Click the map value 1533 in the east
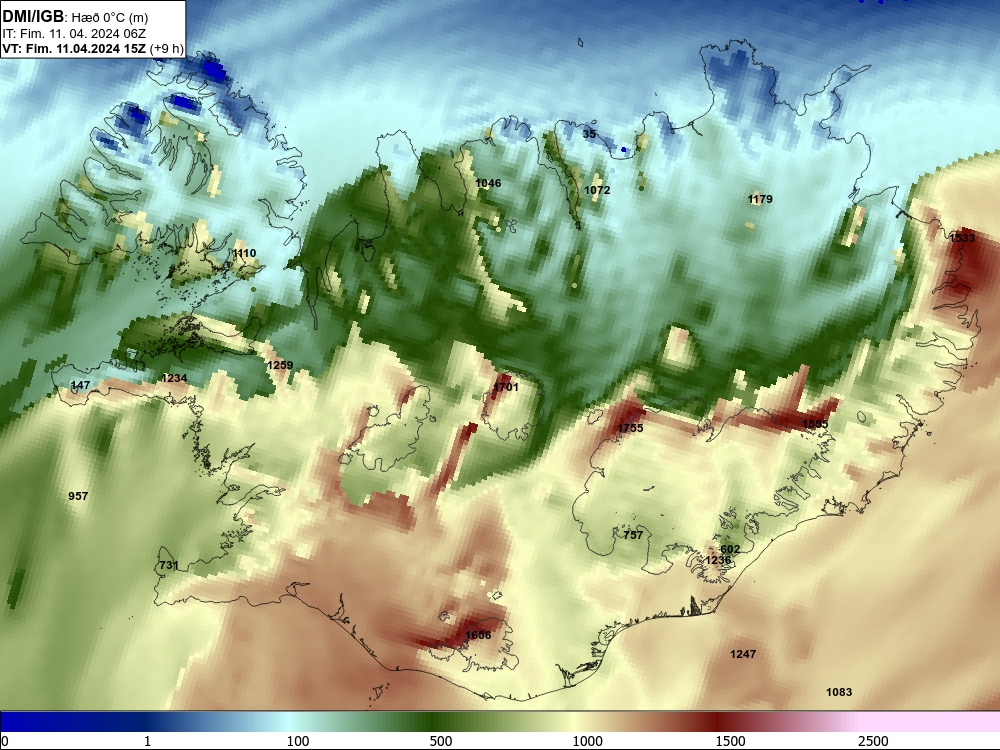Image resolution: width=1000 pixels, height=750 pixels. [962, 238]
